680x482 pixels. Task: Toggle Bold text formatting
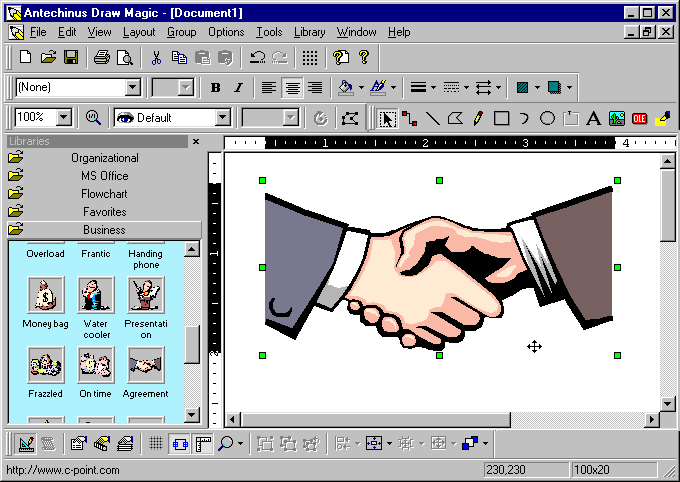point(215,88)
